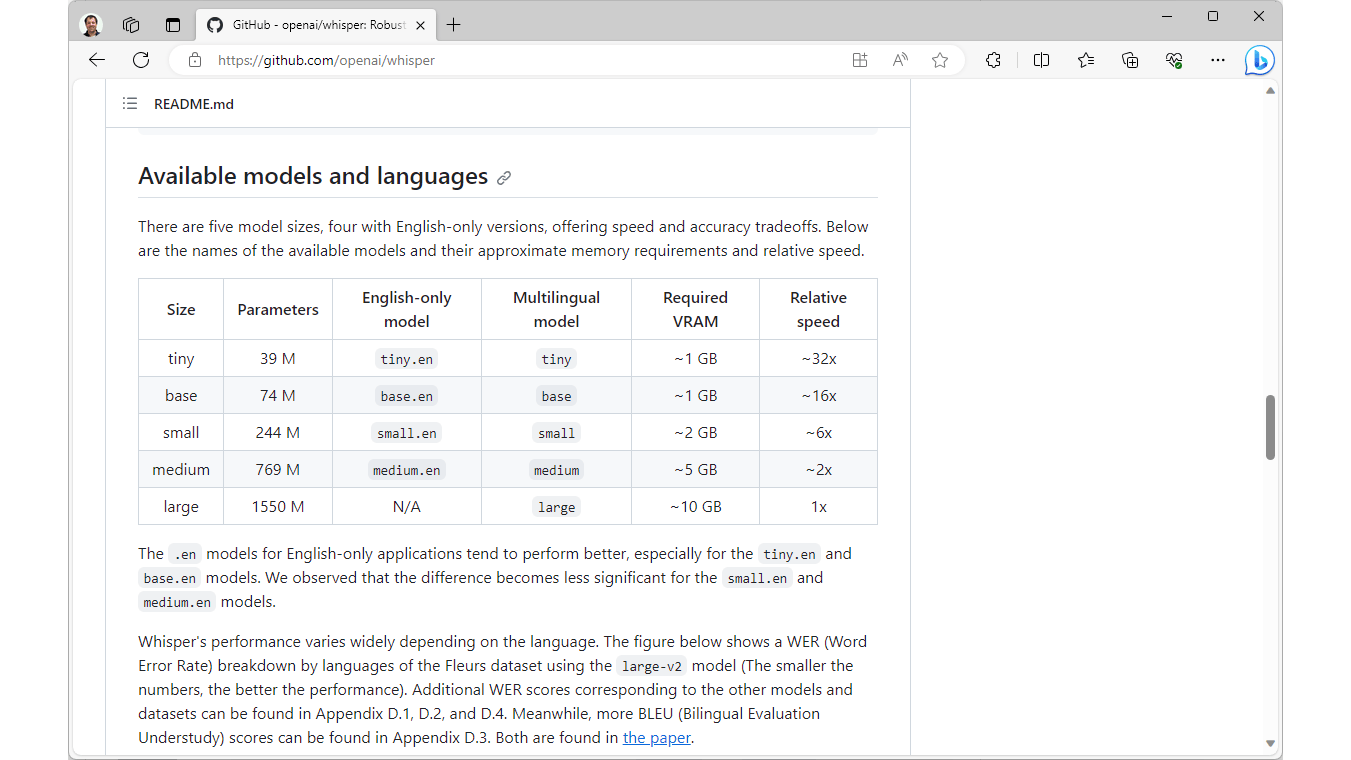Screen dimensions: 1351x760
Task: Click the Required VRAM column header
Action: coord(696,310)
